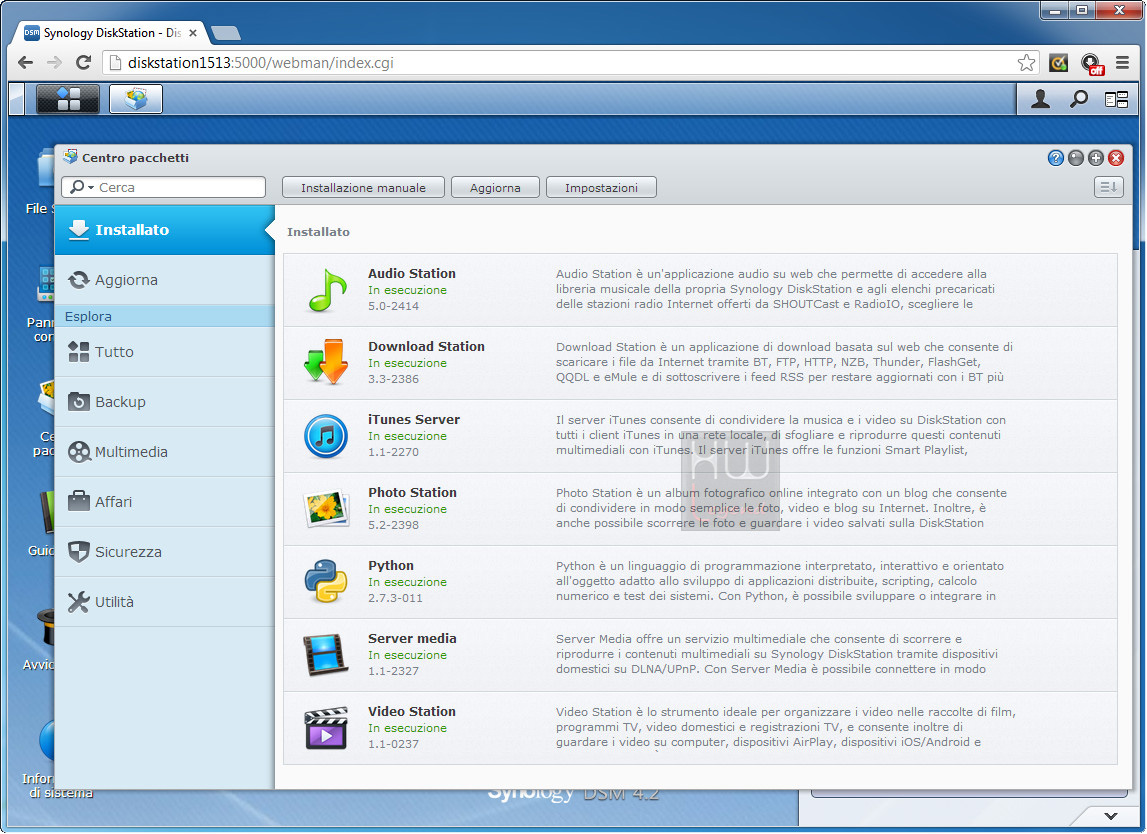The image size is (1147, 834).
Task: Open the iTunes Server package title
Action: [x=414, y=420]
